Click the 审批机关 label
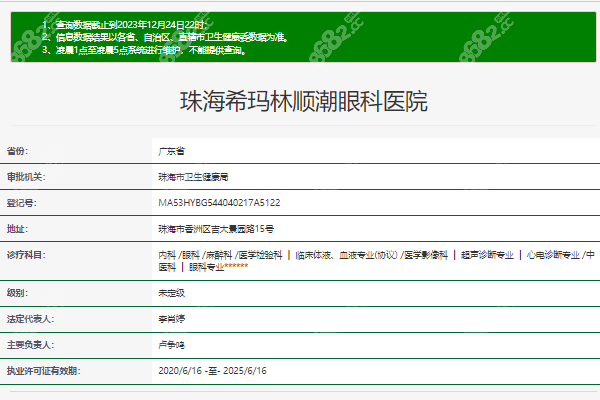 click(x=26, y=177)
